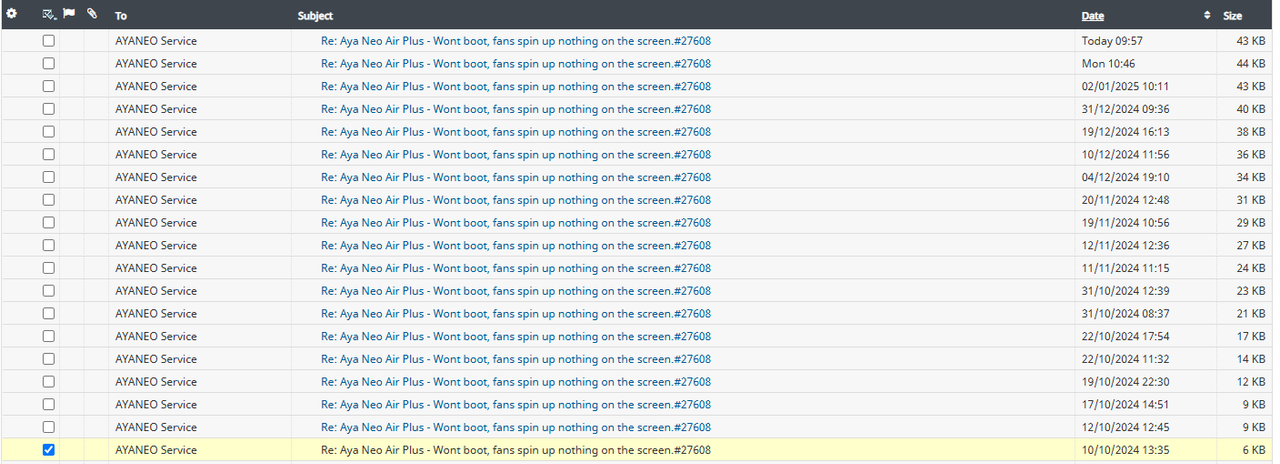Open the highlighted email subject from 10/10/2024 13:35

(x=516, y=450)
